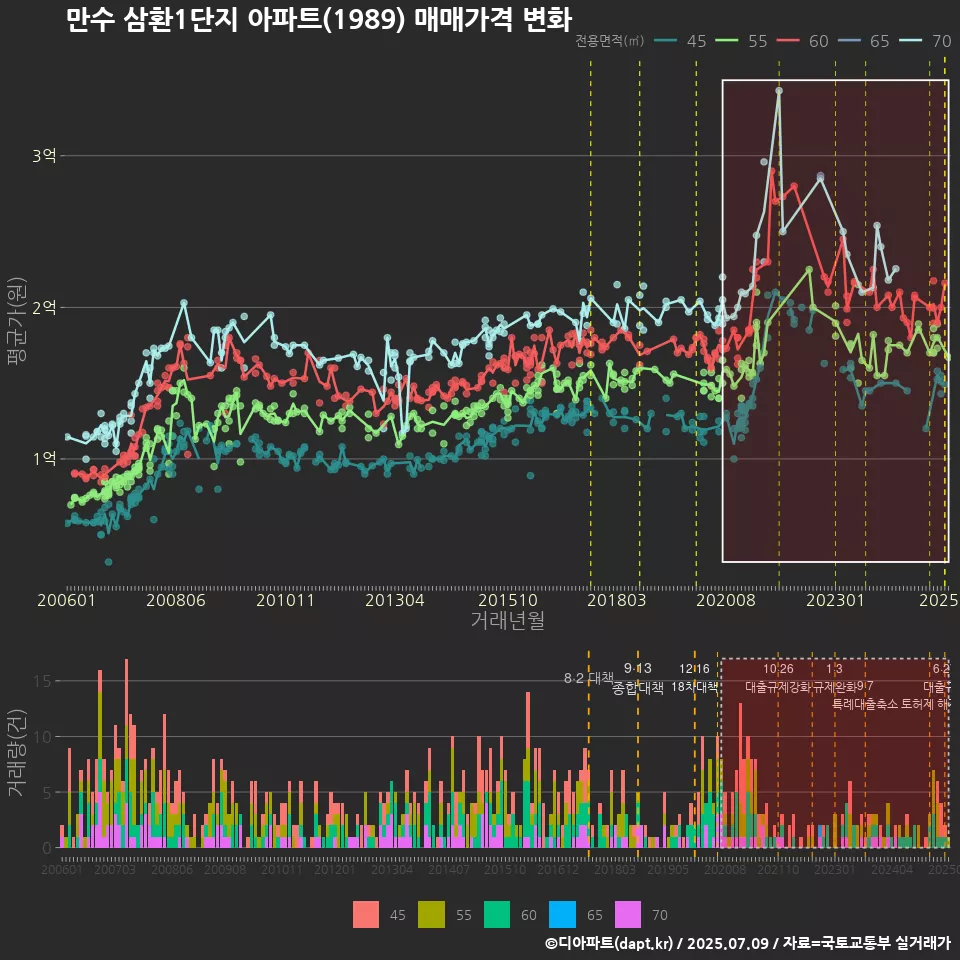This screenshot has width=960, height=960.
Task: Click the 200601 price chart x-axis label
Action: click(x=66, y=600)
